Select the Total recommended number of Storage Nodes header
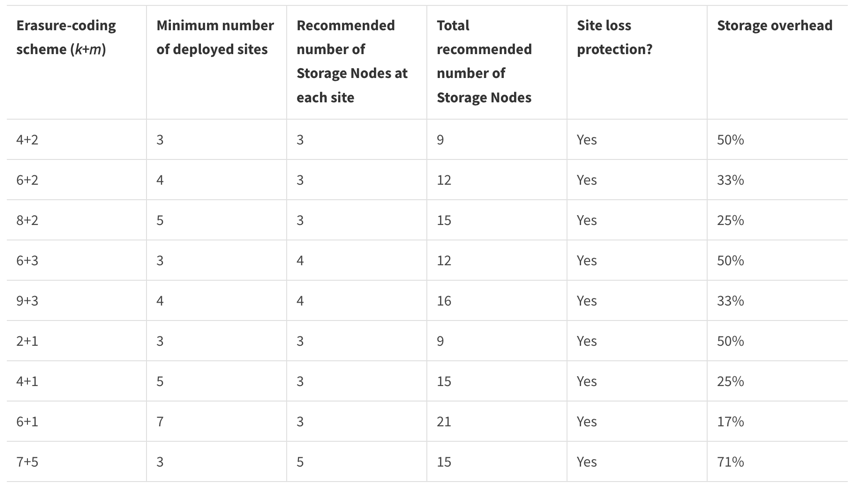864x494 pixels. pos(484,61)
